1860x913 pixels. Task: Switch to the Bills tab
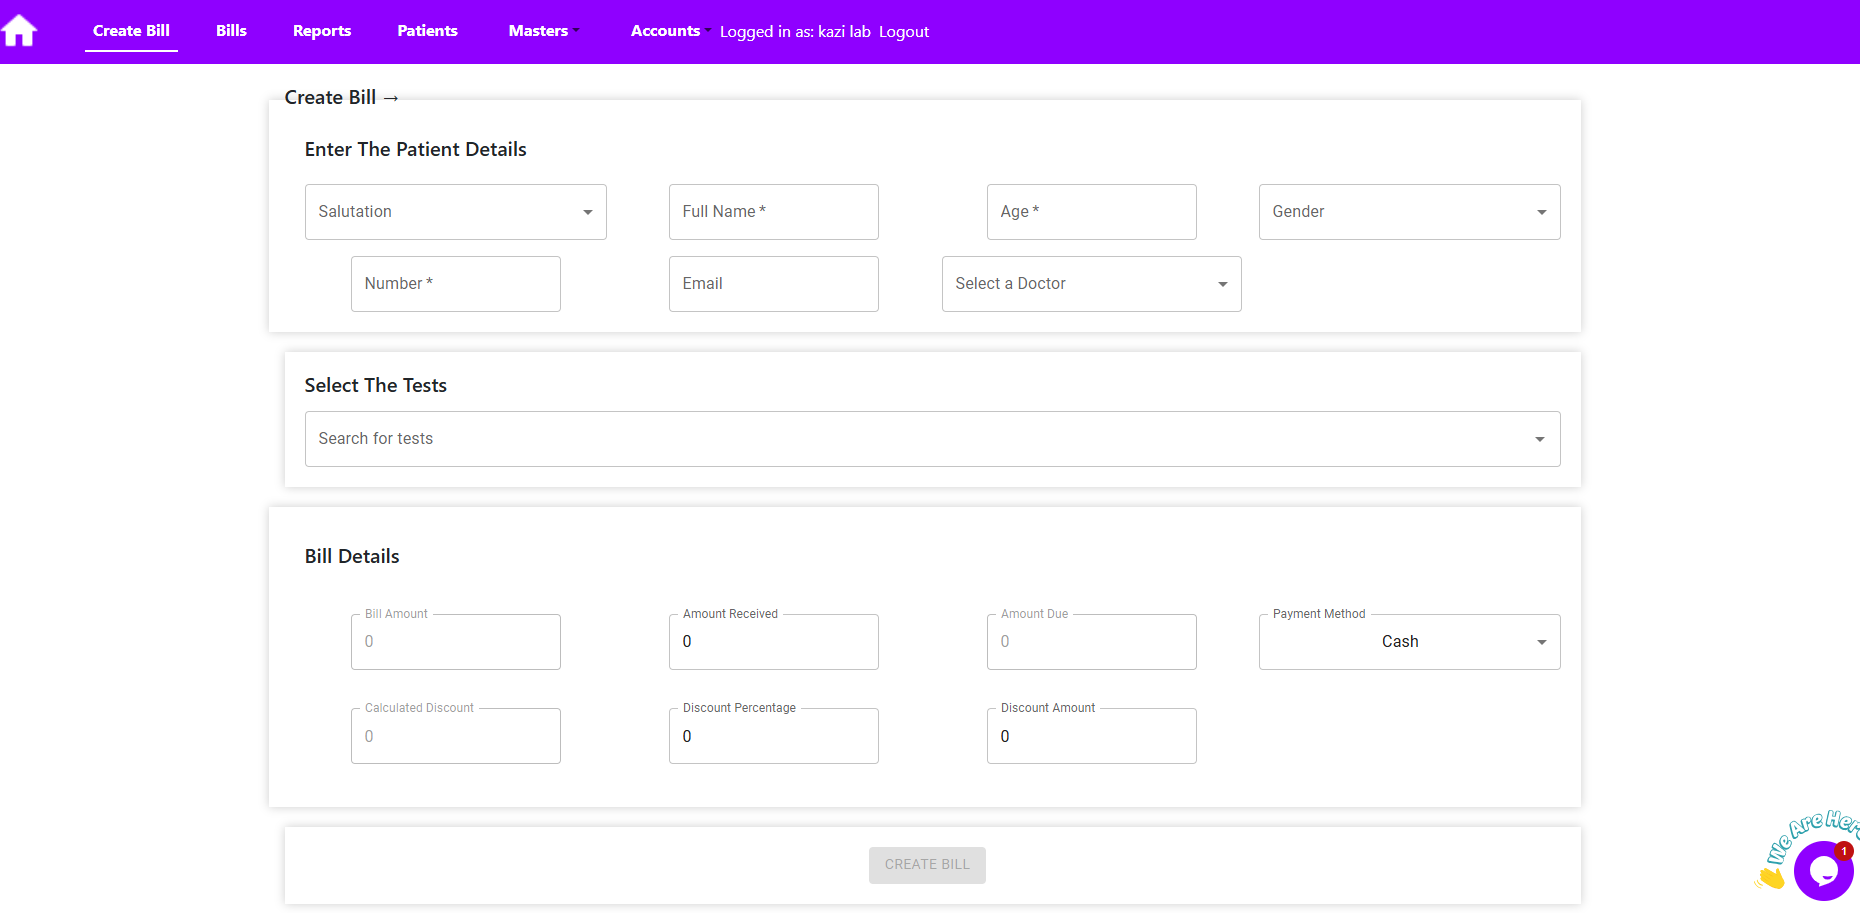point(231,31)
